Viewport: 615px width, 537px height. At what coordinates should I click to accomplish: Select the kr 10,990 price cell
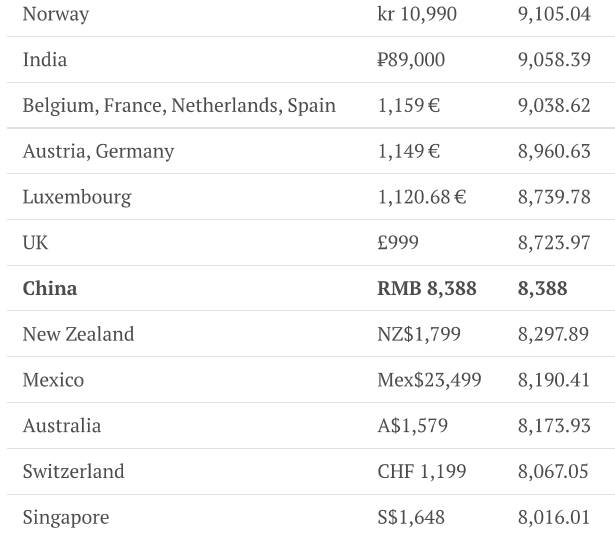coord(417,14)
